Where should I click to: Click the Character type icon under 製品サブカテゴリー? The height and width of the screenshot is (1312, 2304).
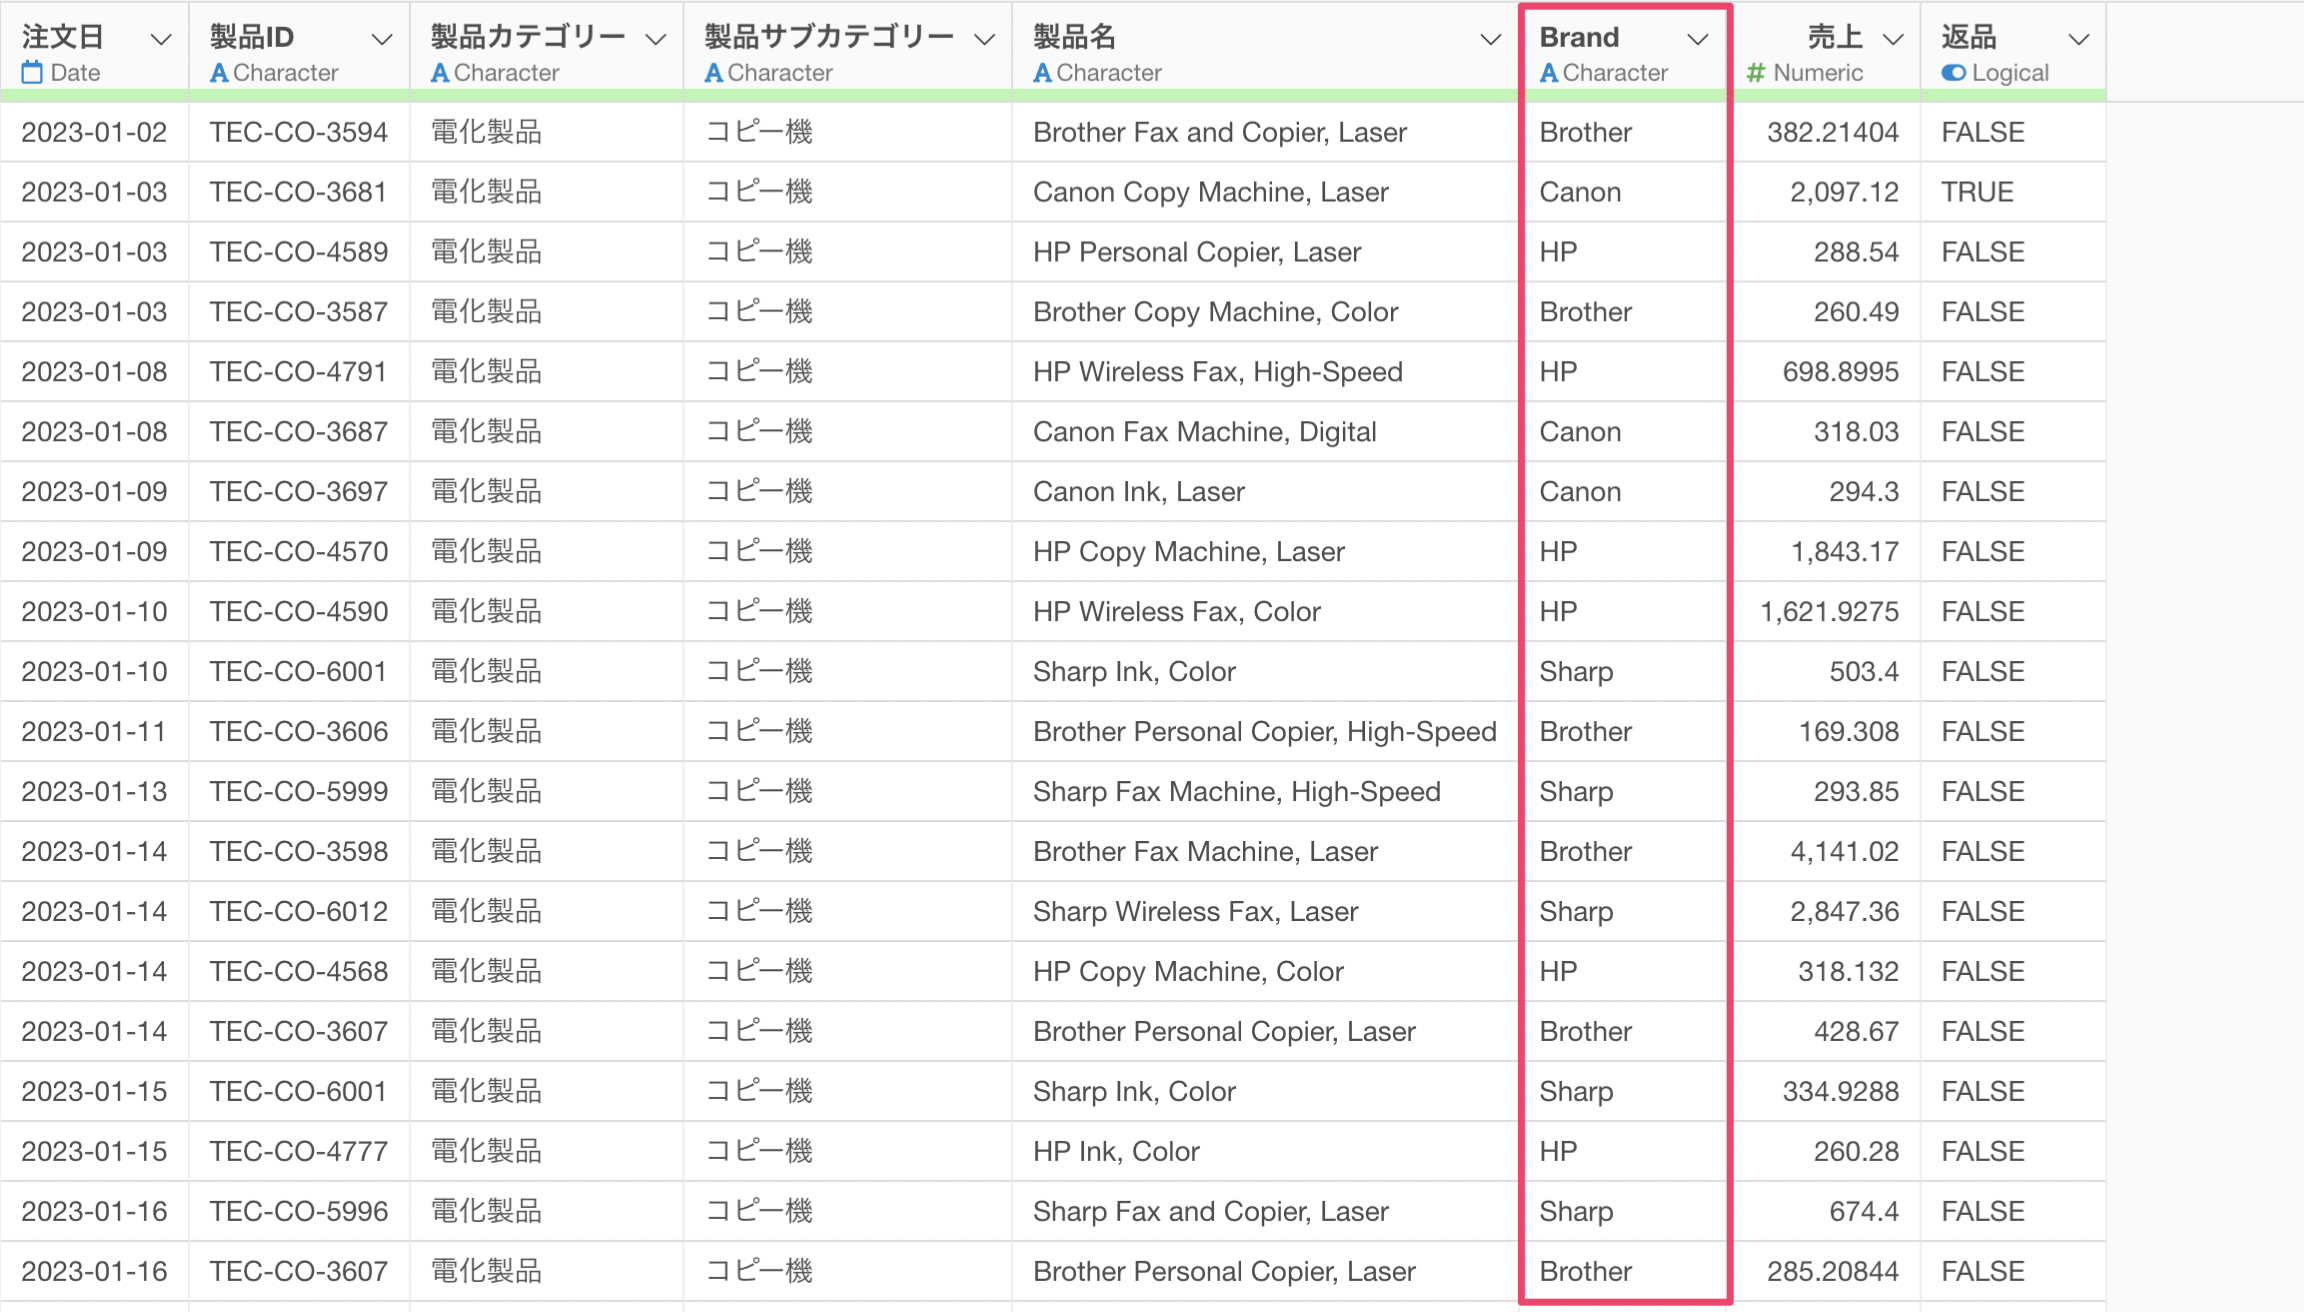click(x=714, y=73)
